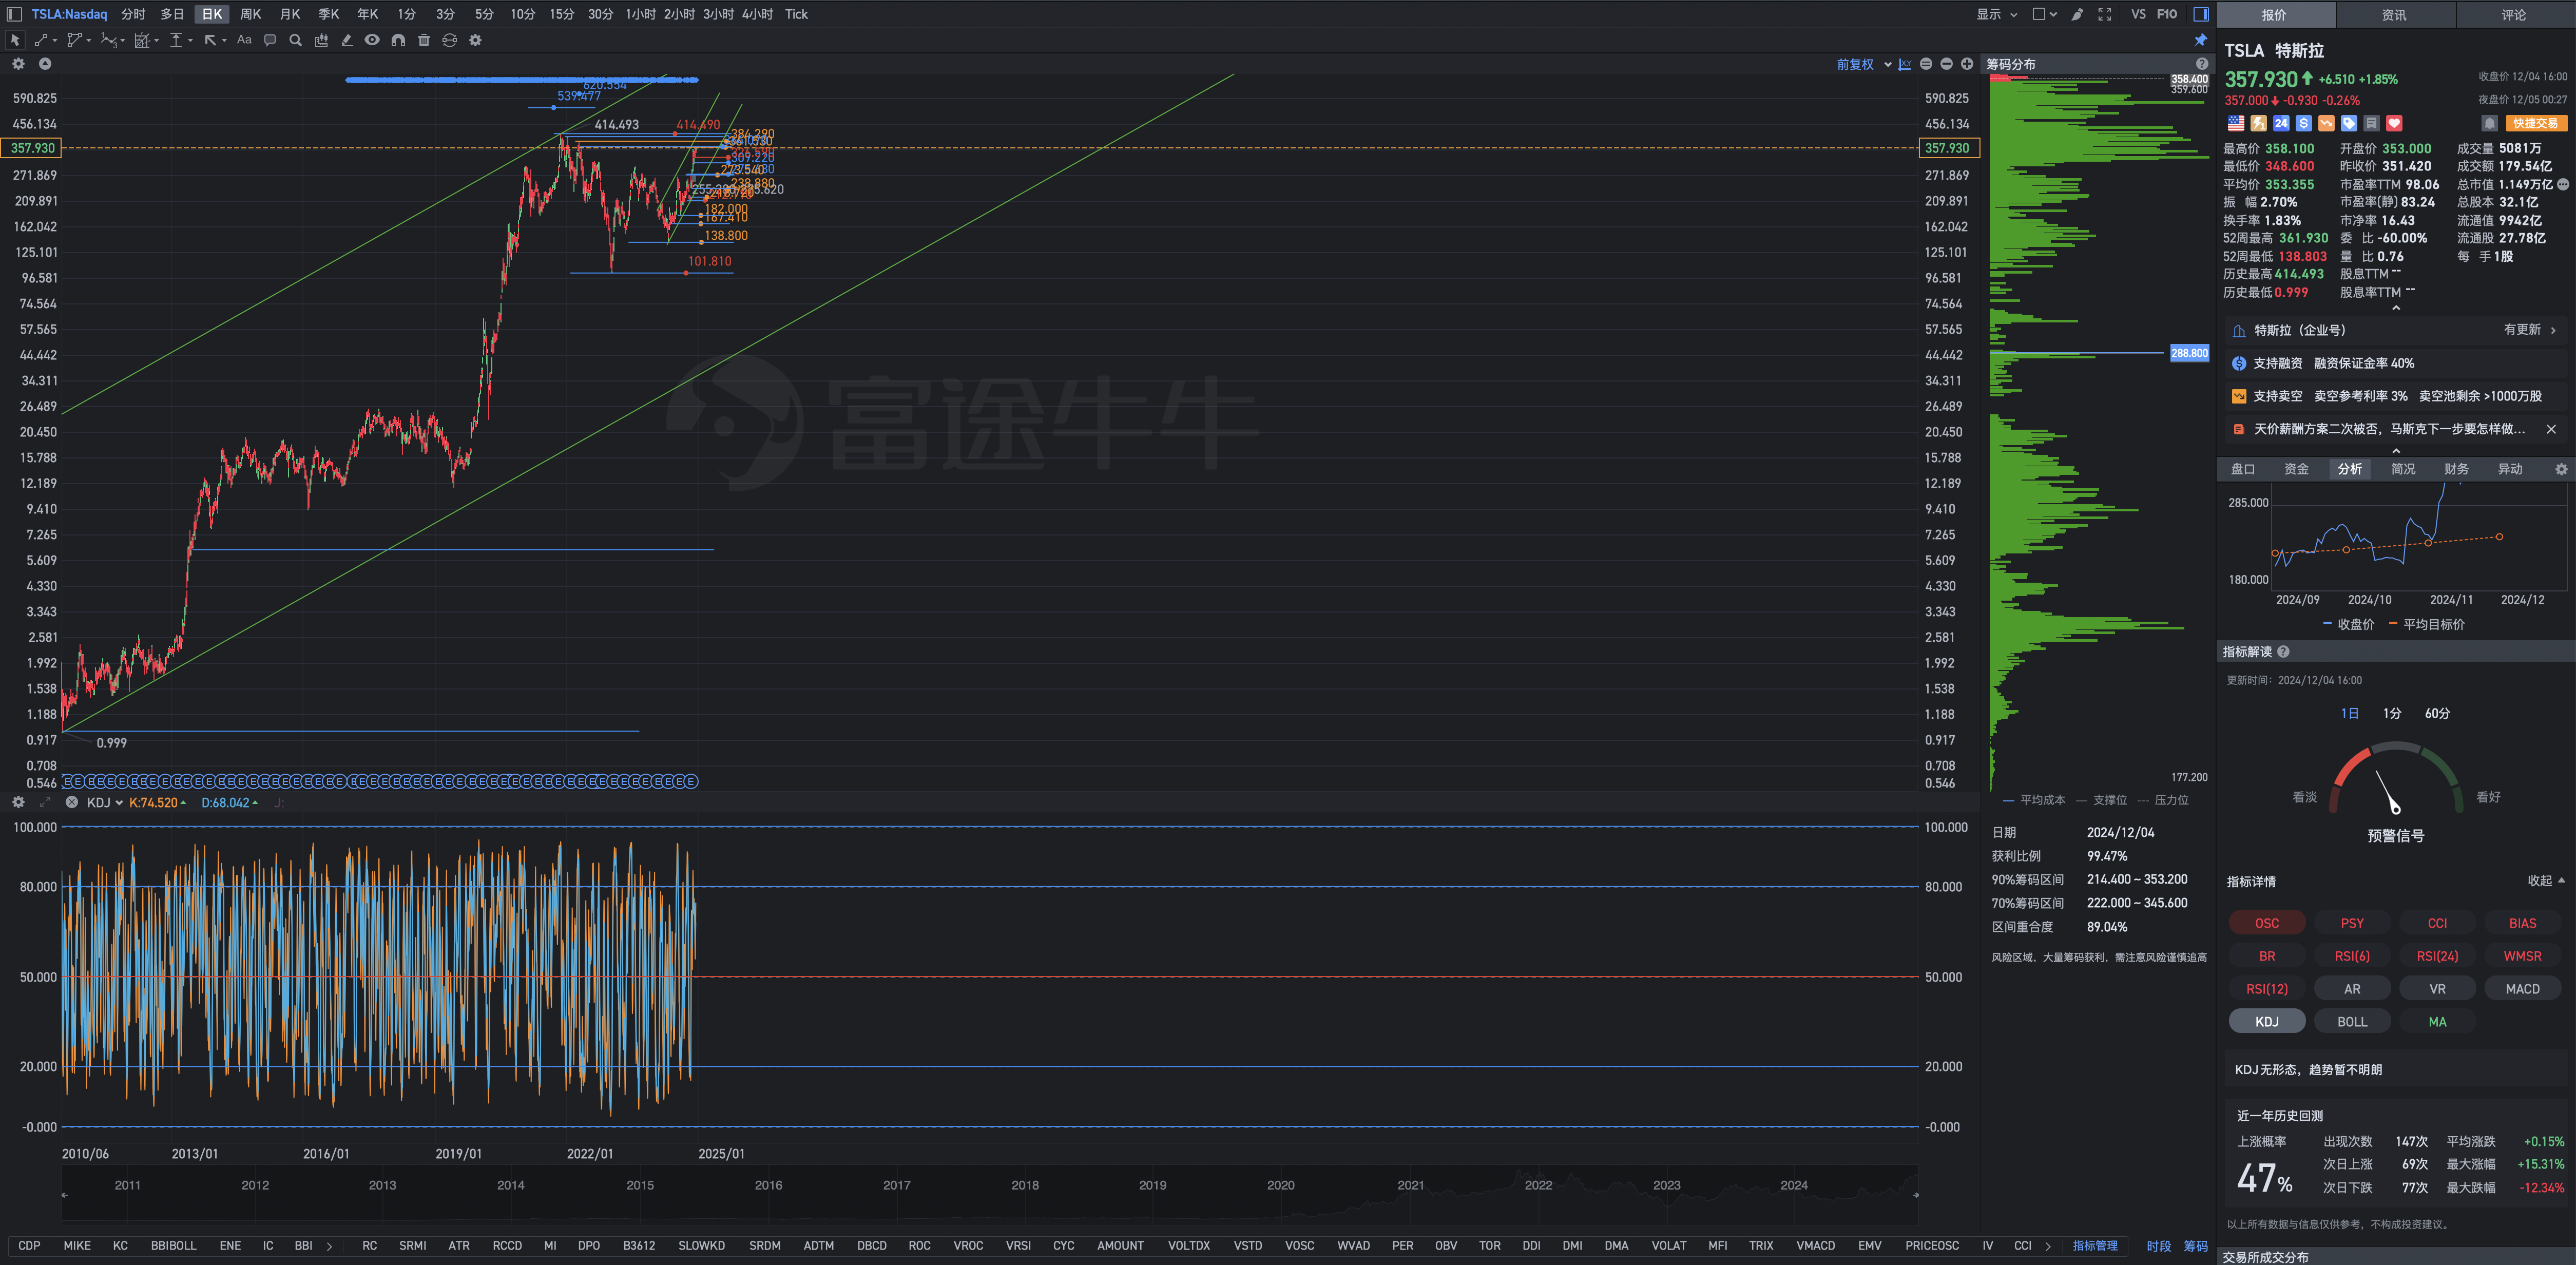
Task: Toggle the left sidebar panel
Action: click(x=14, y=14)
